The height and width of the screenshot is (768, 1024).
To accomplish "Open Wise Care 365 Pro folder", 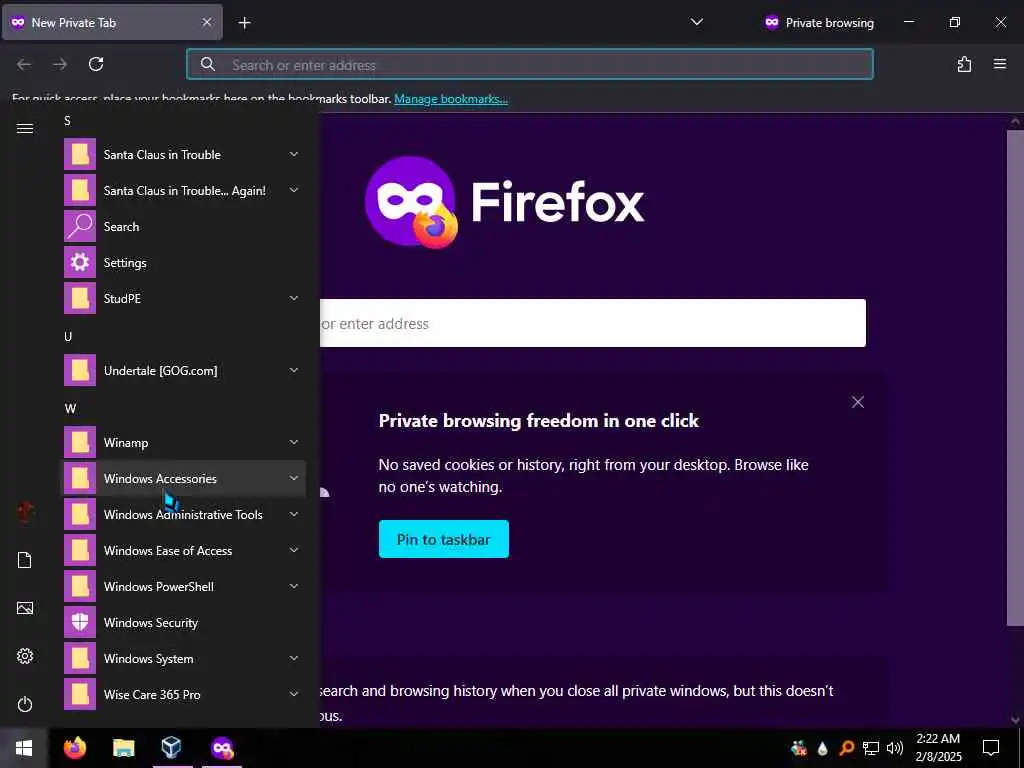I will 183,695.
